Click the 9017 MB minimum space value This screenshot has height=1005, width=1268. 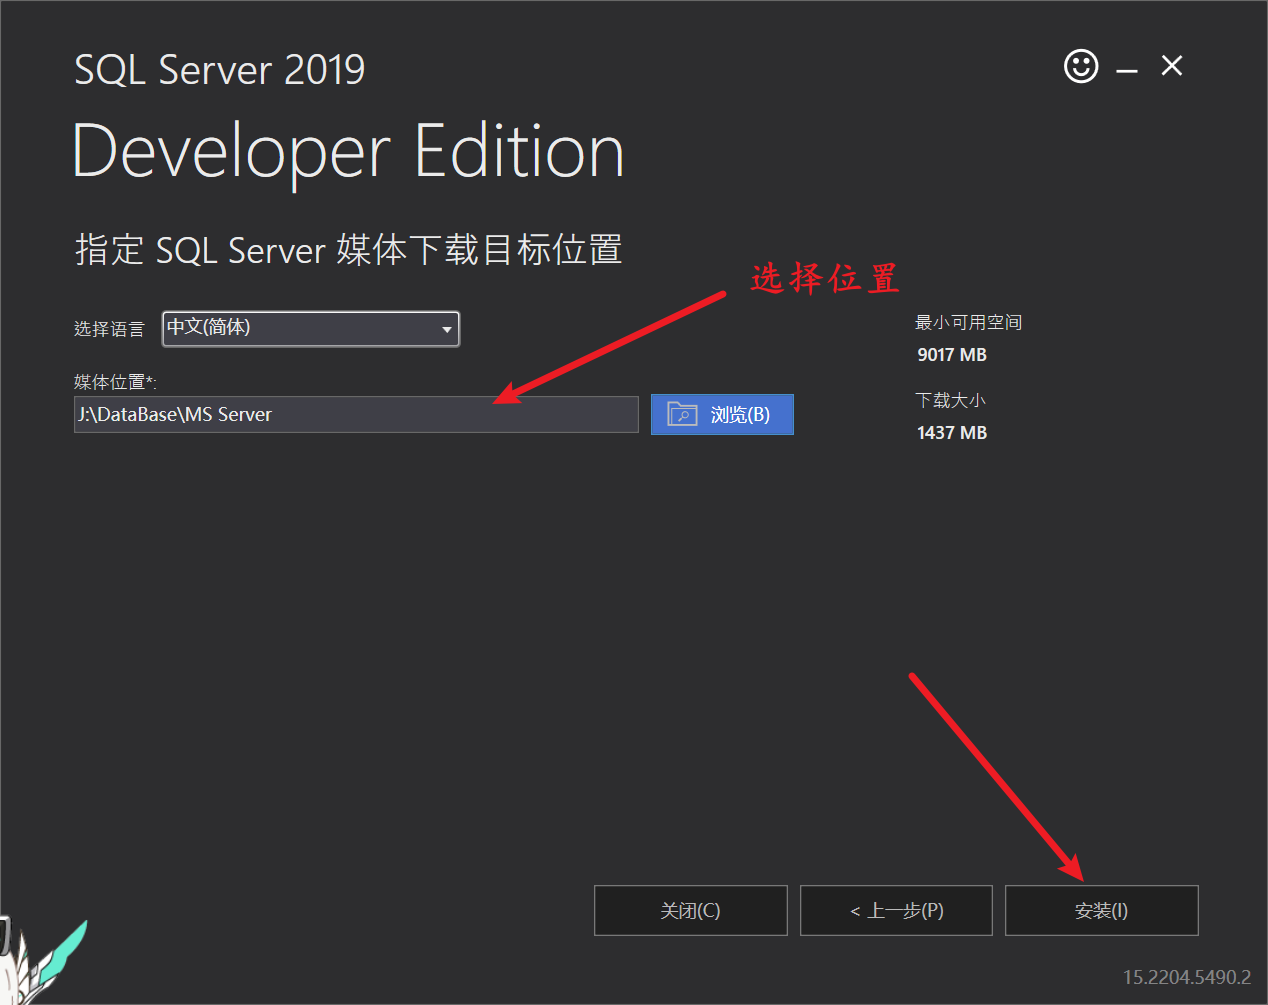click(x=952, y=355)
